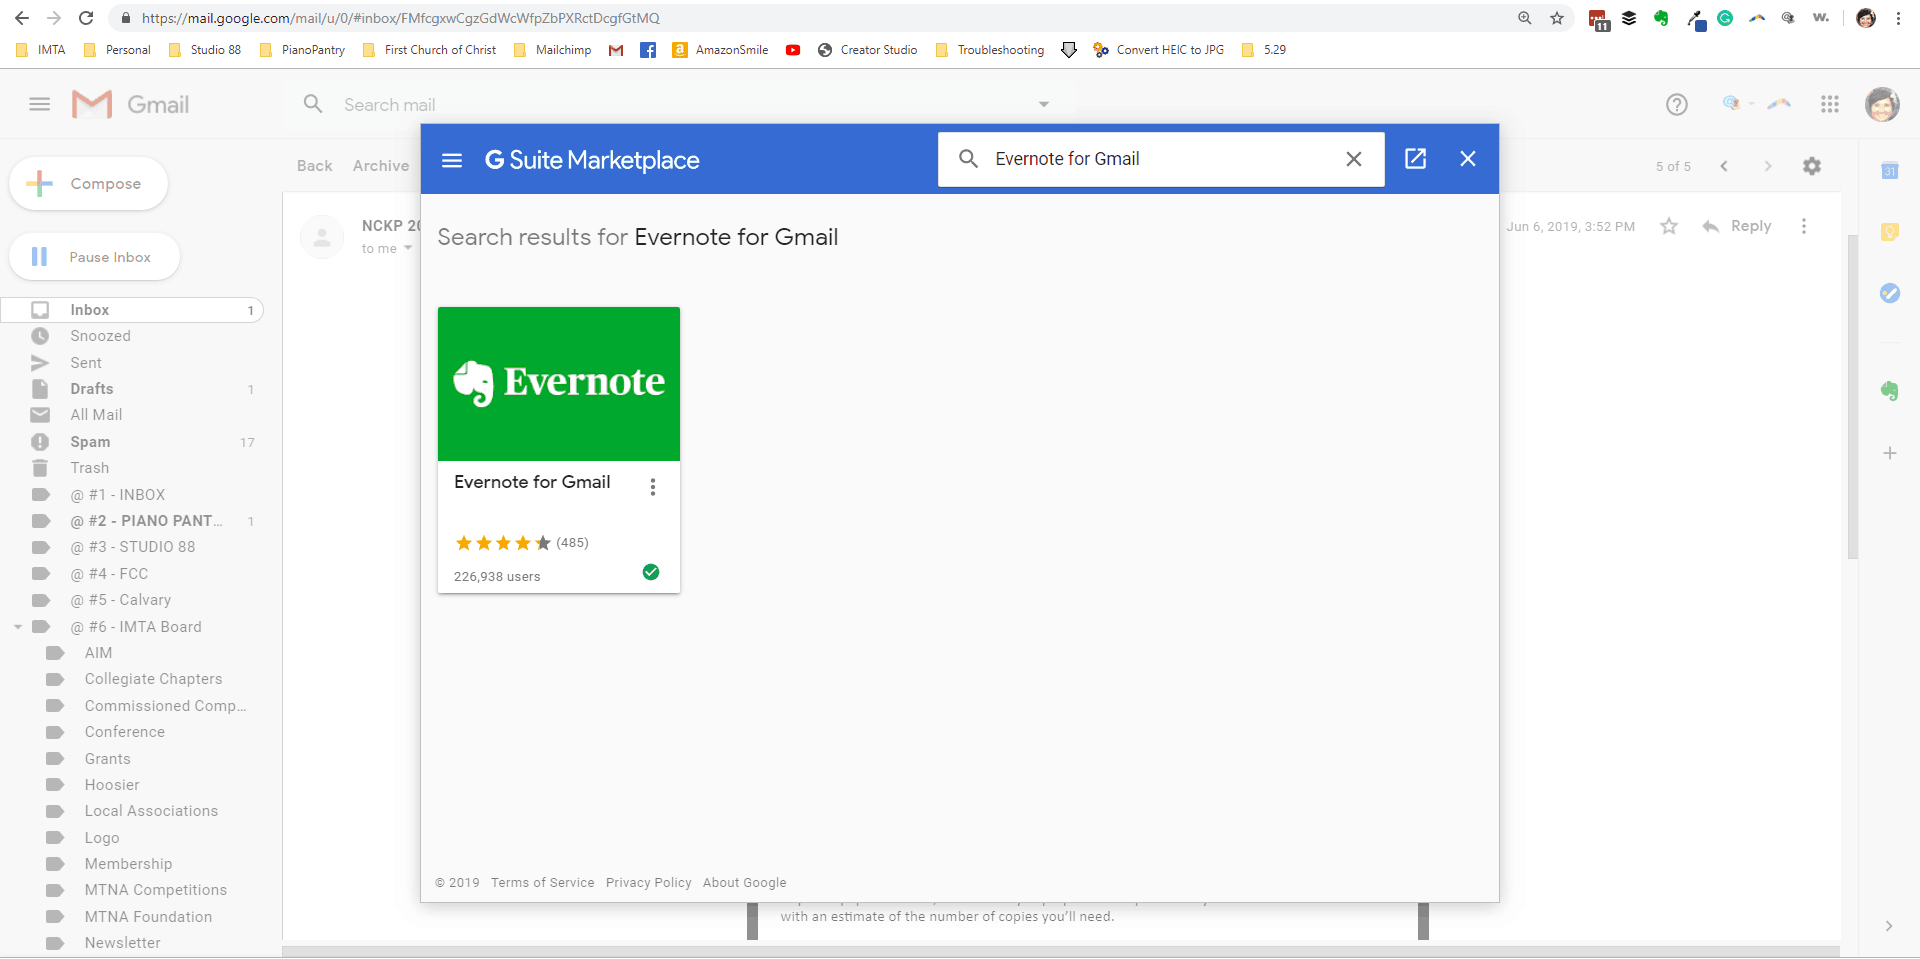This screenshot has width=1920, height=959.
Task: Go to newer message arrow
Action: (x=1724, y=166)
